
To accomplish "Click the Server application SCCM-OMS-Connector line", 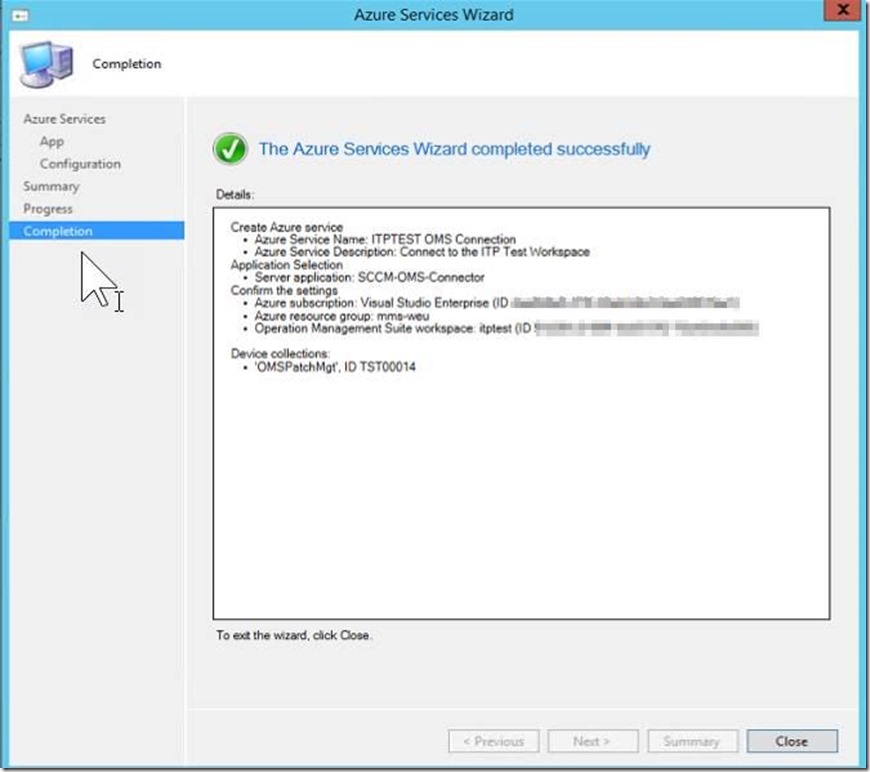I will tap(369, 277).
